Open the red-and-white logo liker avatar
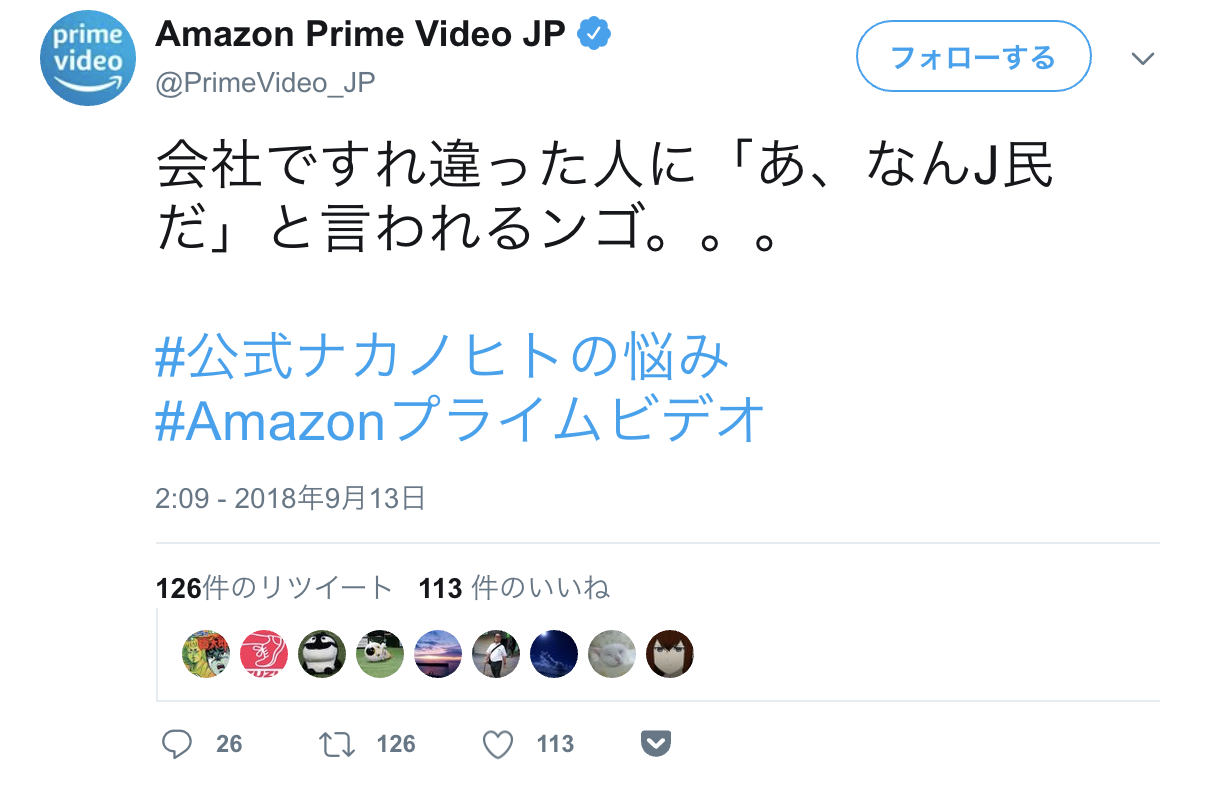Screen dimensions: 1216x806 point(264,655)
